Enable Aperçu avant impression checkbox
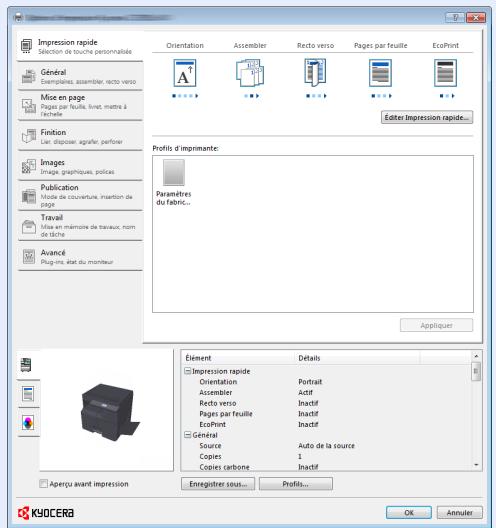Screen dimensions: 496x528 43,484
